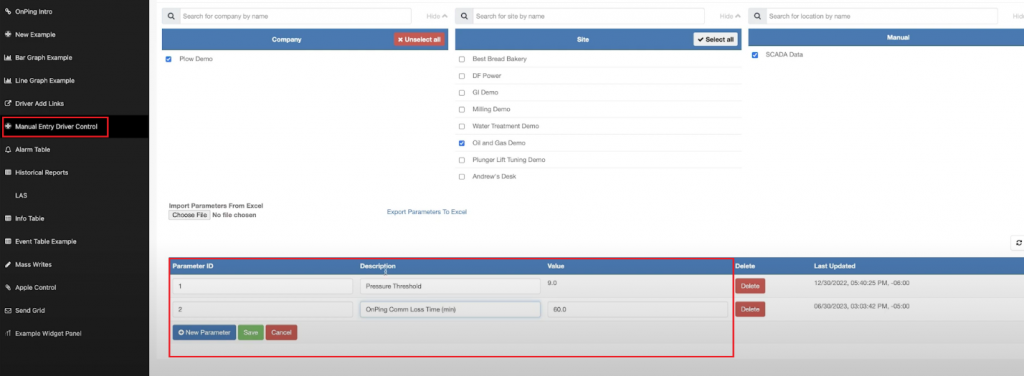The image size is (1024, 376).
Task: Uncheck the SCADA Data checkbox
Action: tap(755, 55)
